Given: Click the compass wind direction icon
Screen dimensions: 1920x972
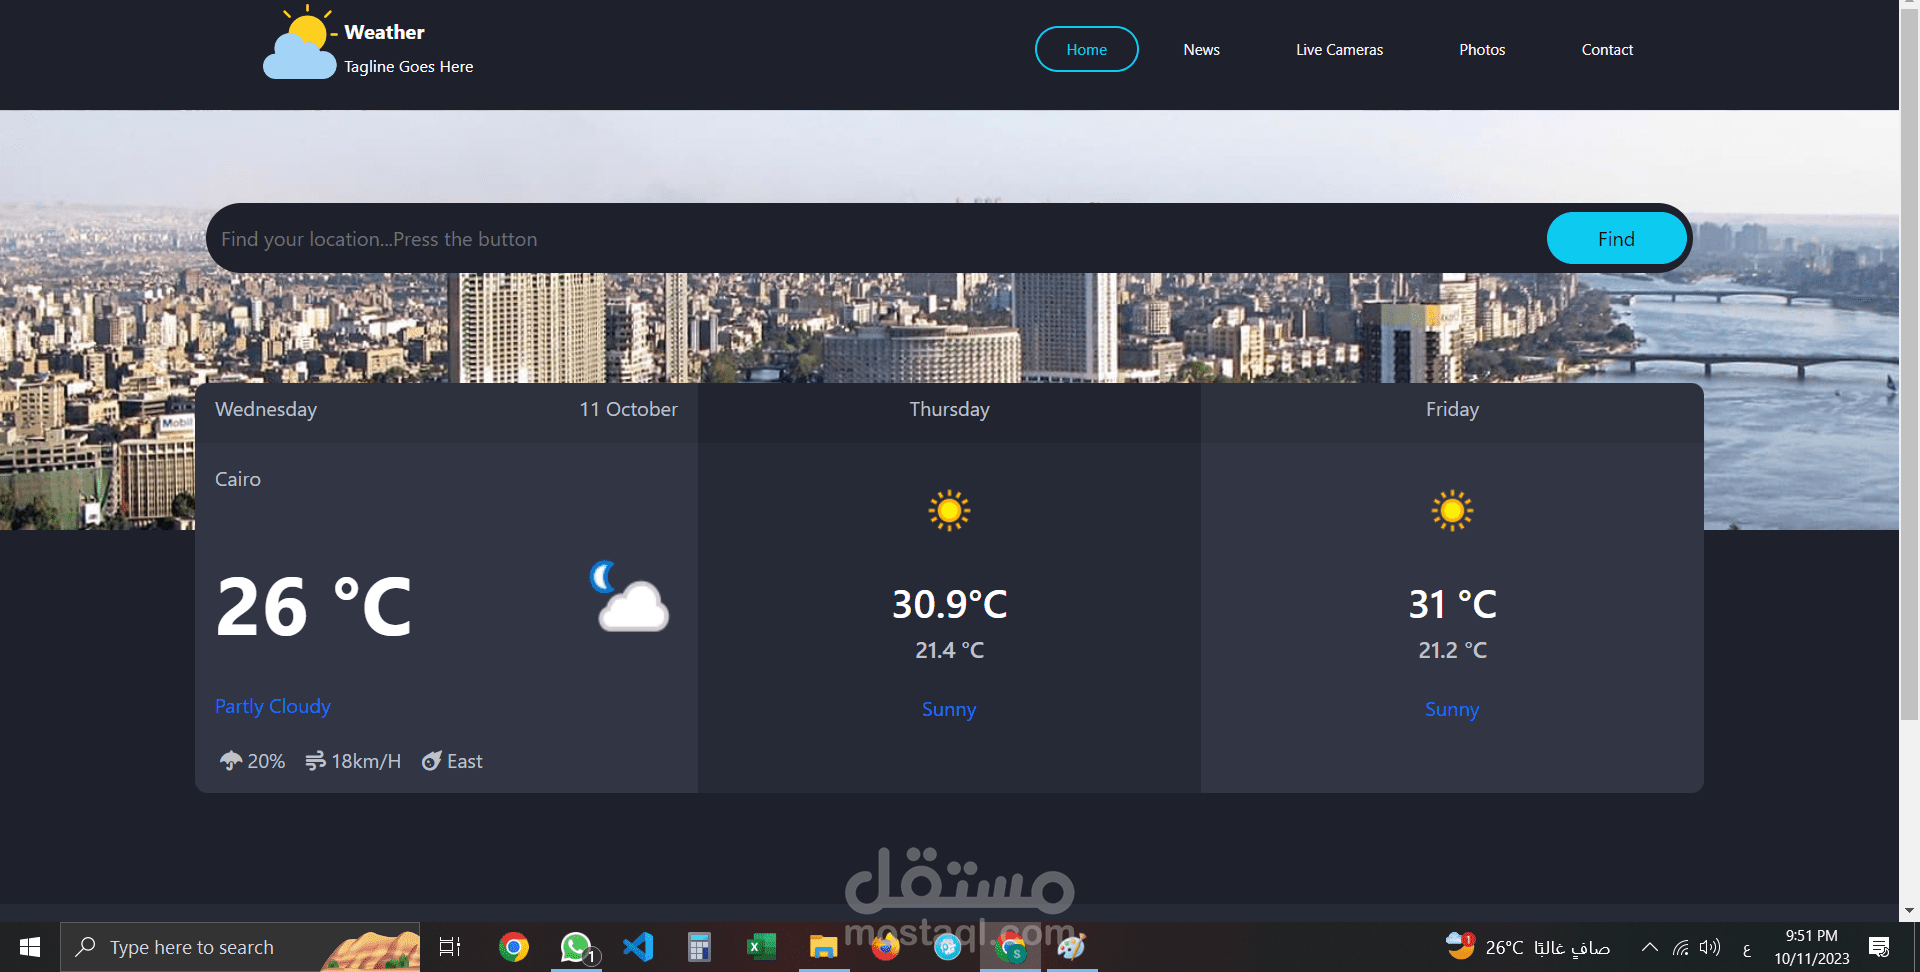Looking at the screenshot, I should [431, 761].
